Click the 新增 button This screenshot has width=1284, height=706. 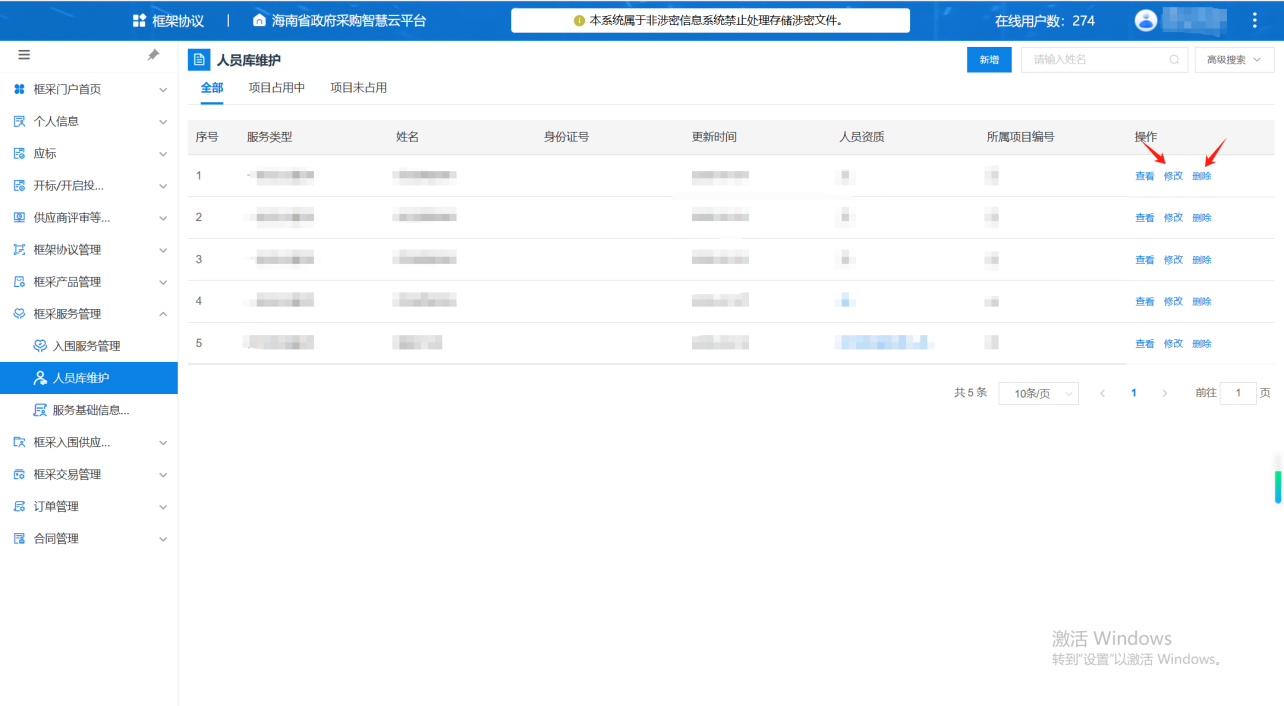989,60
